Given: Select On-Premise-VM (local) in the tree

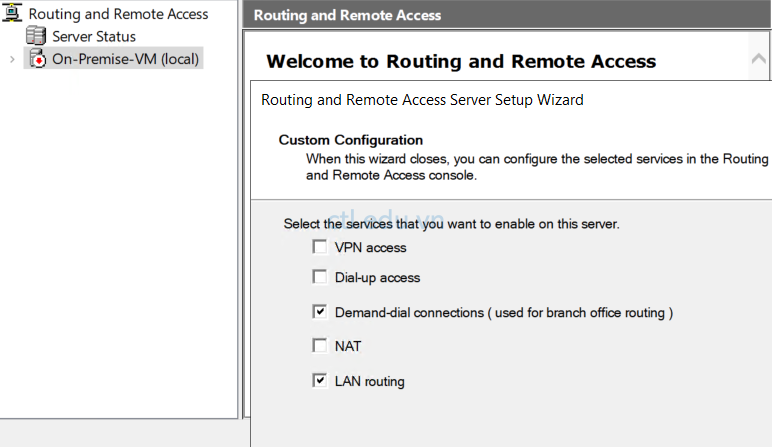Looking at the screenshot, I should tap(125, 59).
